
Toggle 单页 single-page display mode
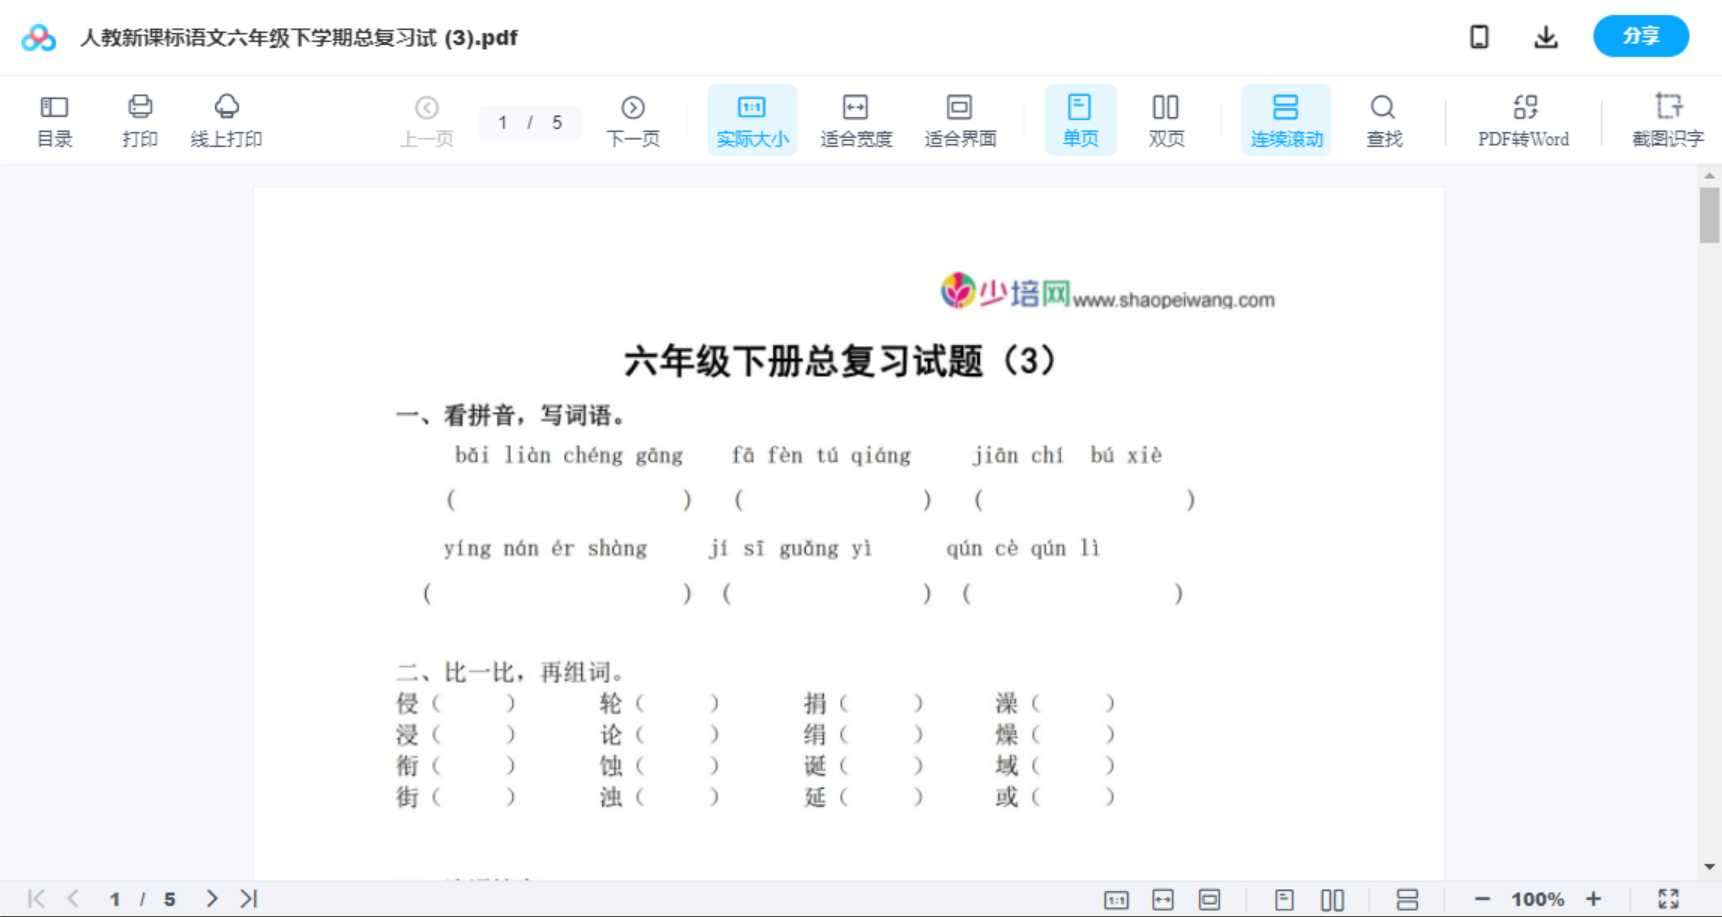[x=1080, y=119]
